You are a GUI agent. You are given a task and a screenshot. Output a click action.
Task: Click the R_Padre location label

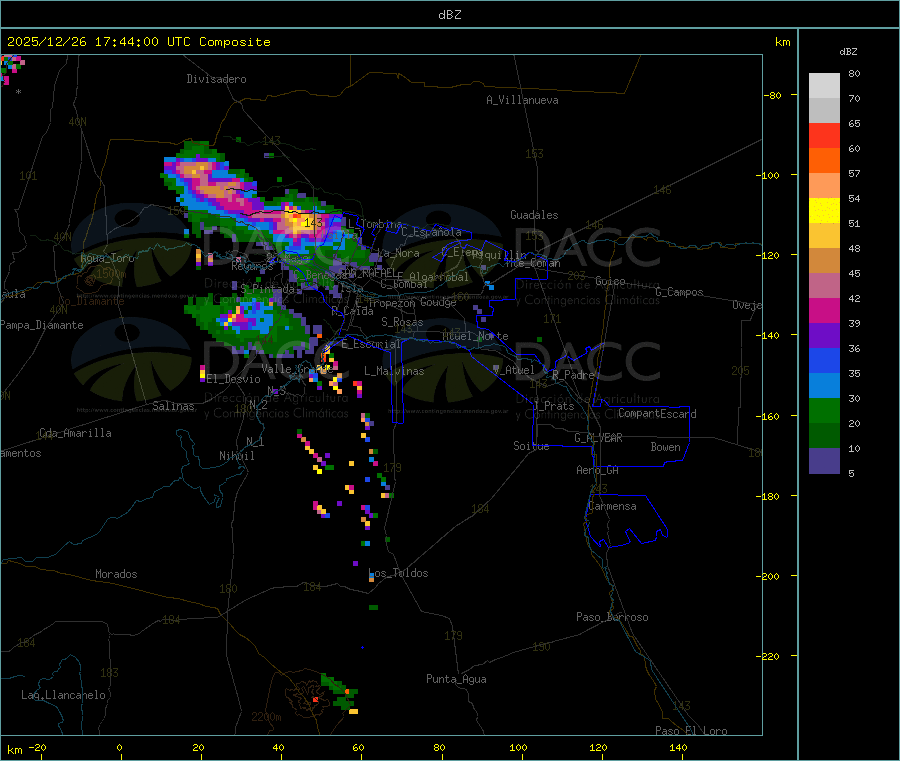[573, 375]
